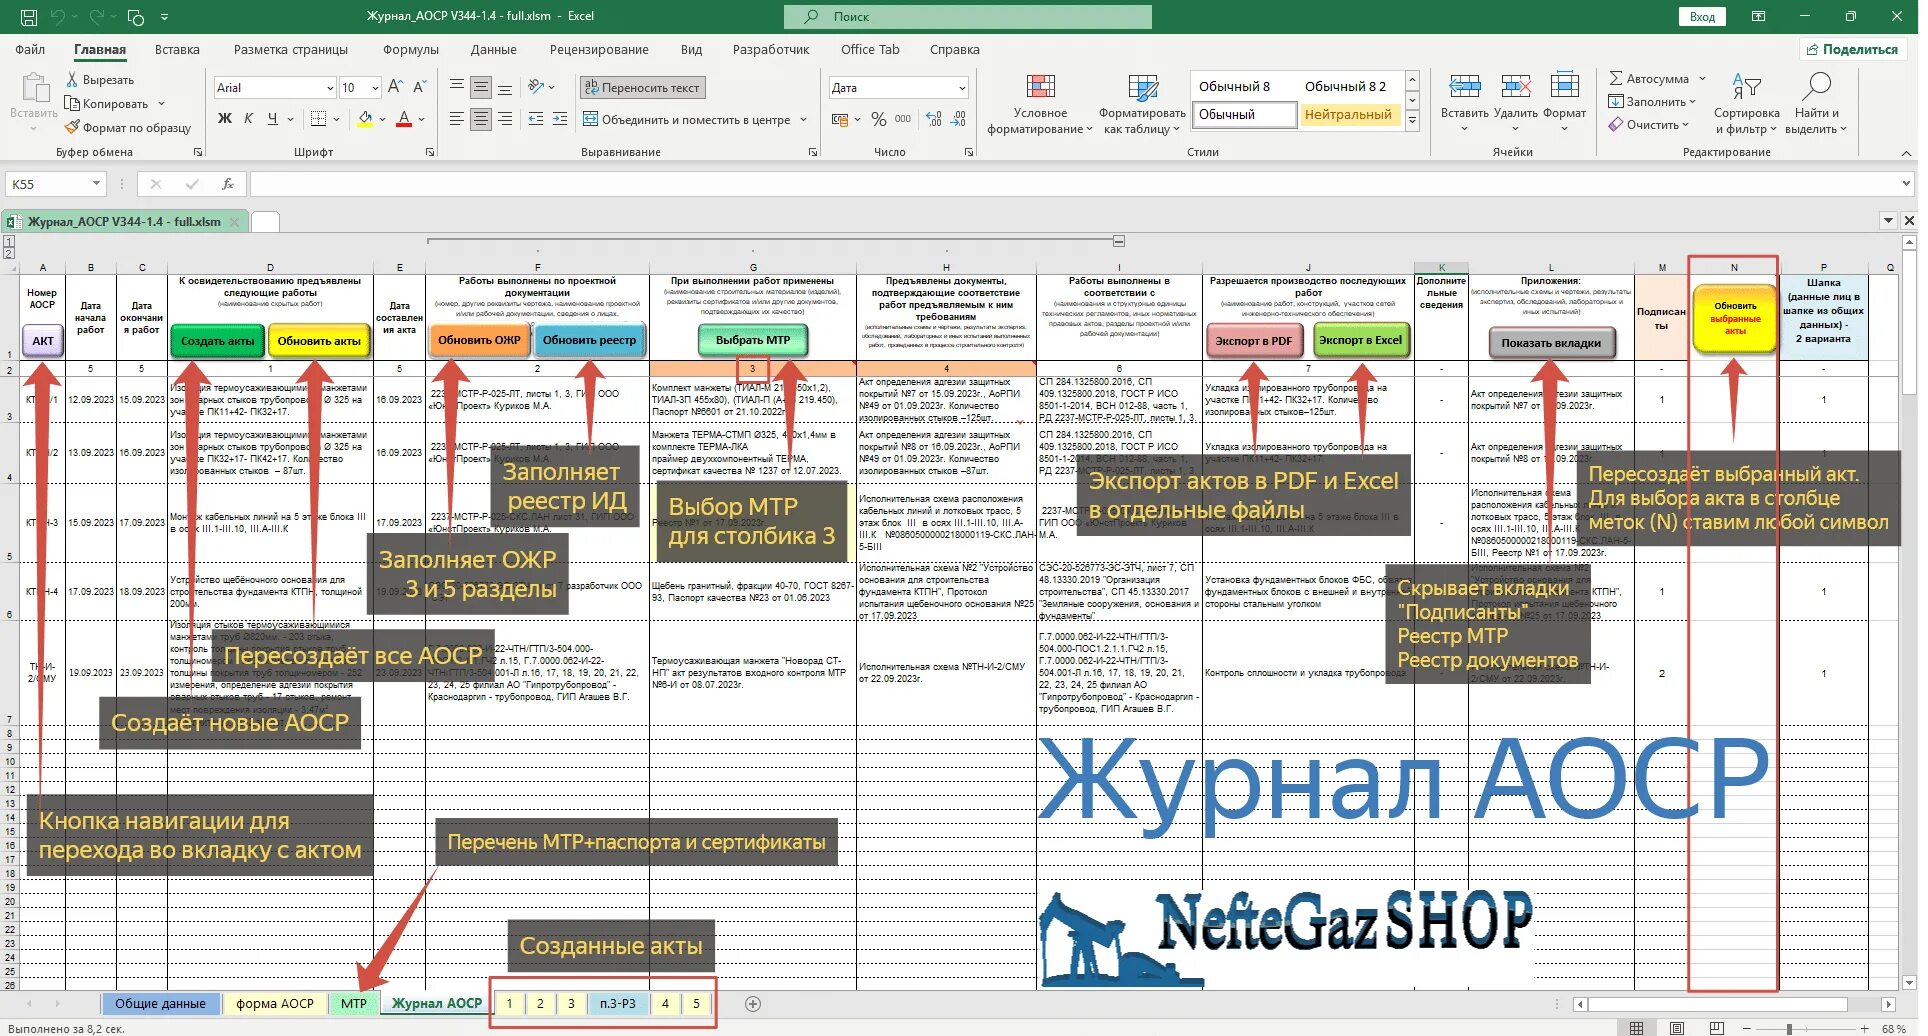Click the save icon in the title bar
1928x1036 pixels.
29,17
